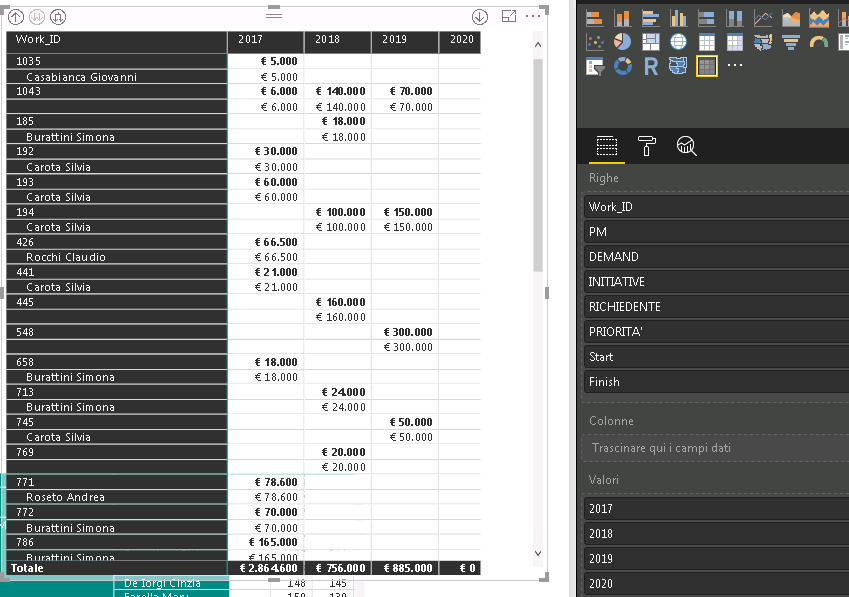Select the 2019 field under Valori
Screen dimensions: 849x597
pyautogui.click(x=716, y=559)
